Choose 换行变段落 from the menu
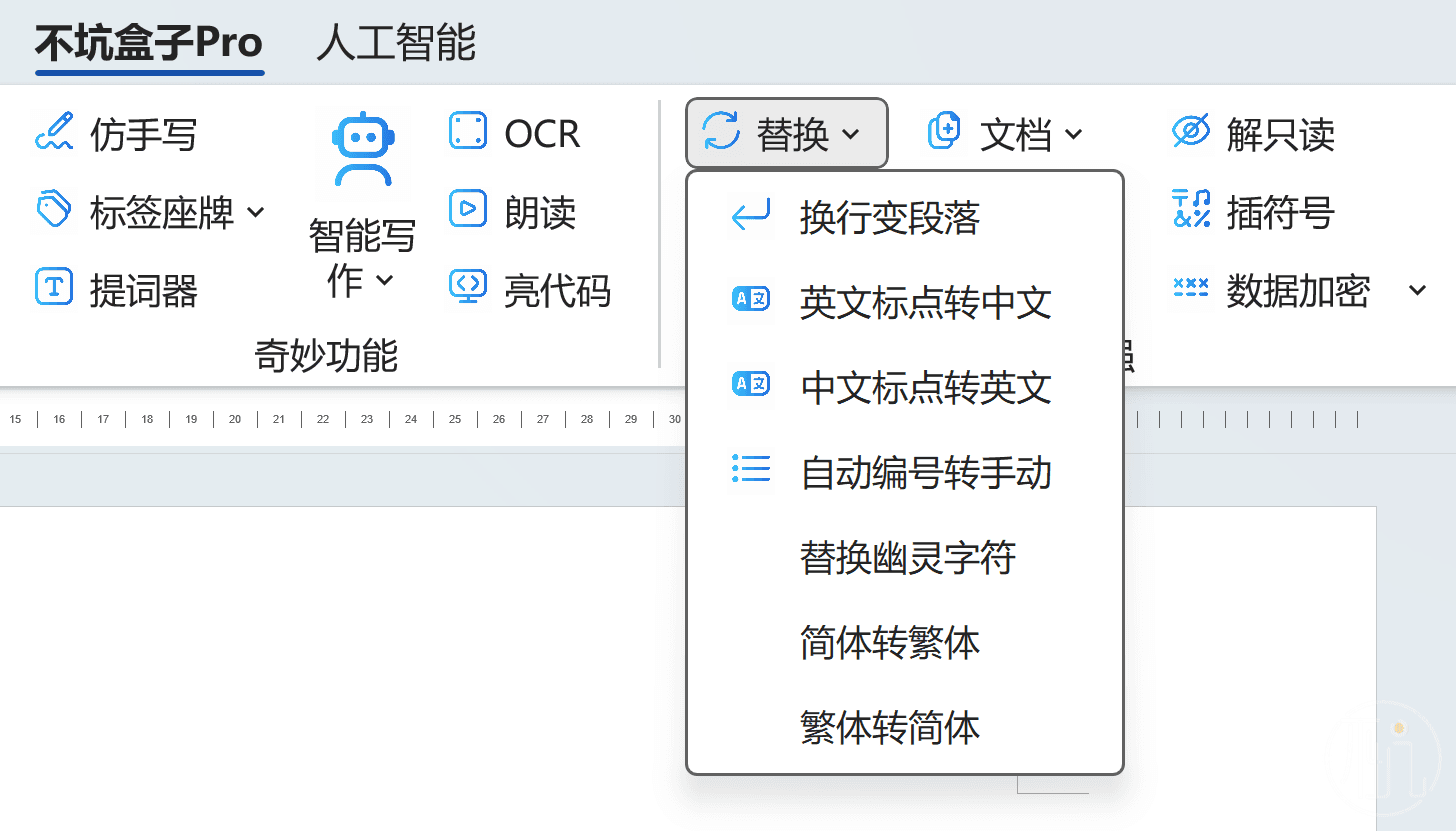 pos(905,218)
